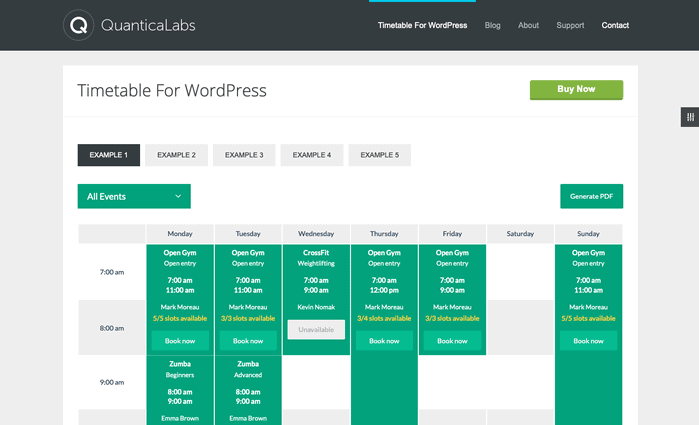
Task: Click Weightlifting subtitle under CrossFit
Action: click(x=316, y=264)
